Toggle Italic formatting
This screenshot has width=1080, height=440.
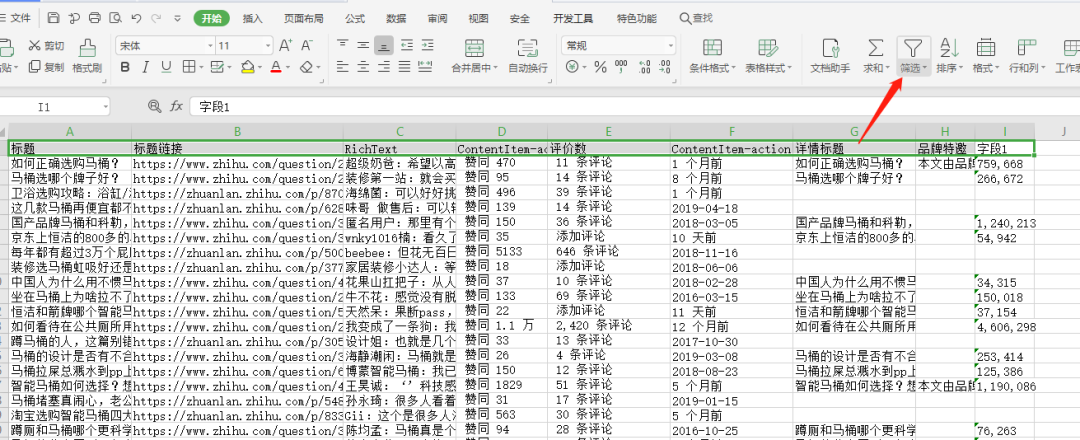point(145,67)
